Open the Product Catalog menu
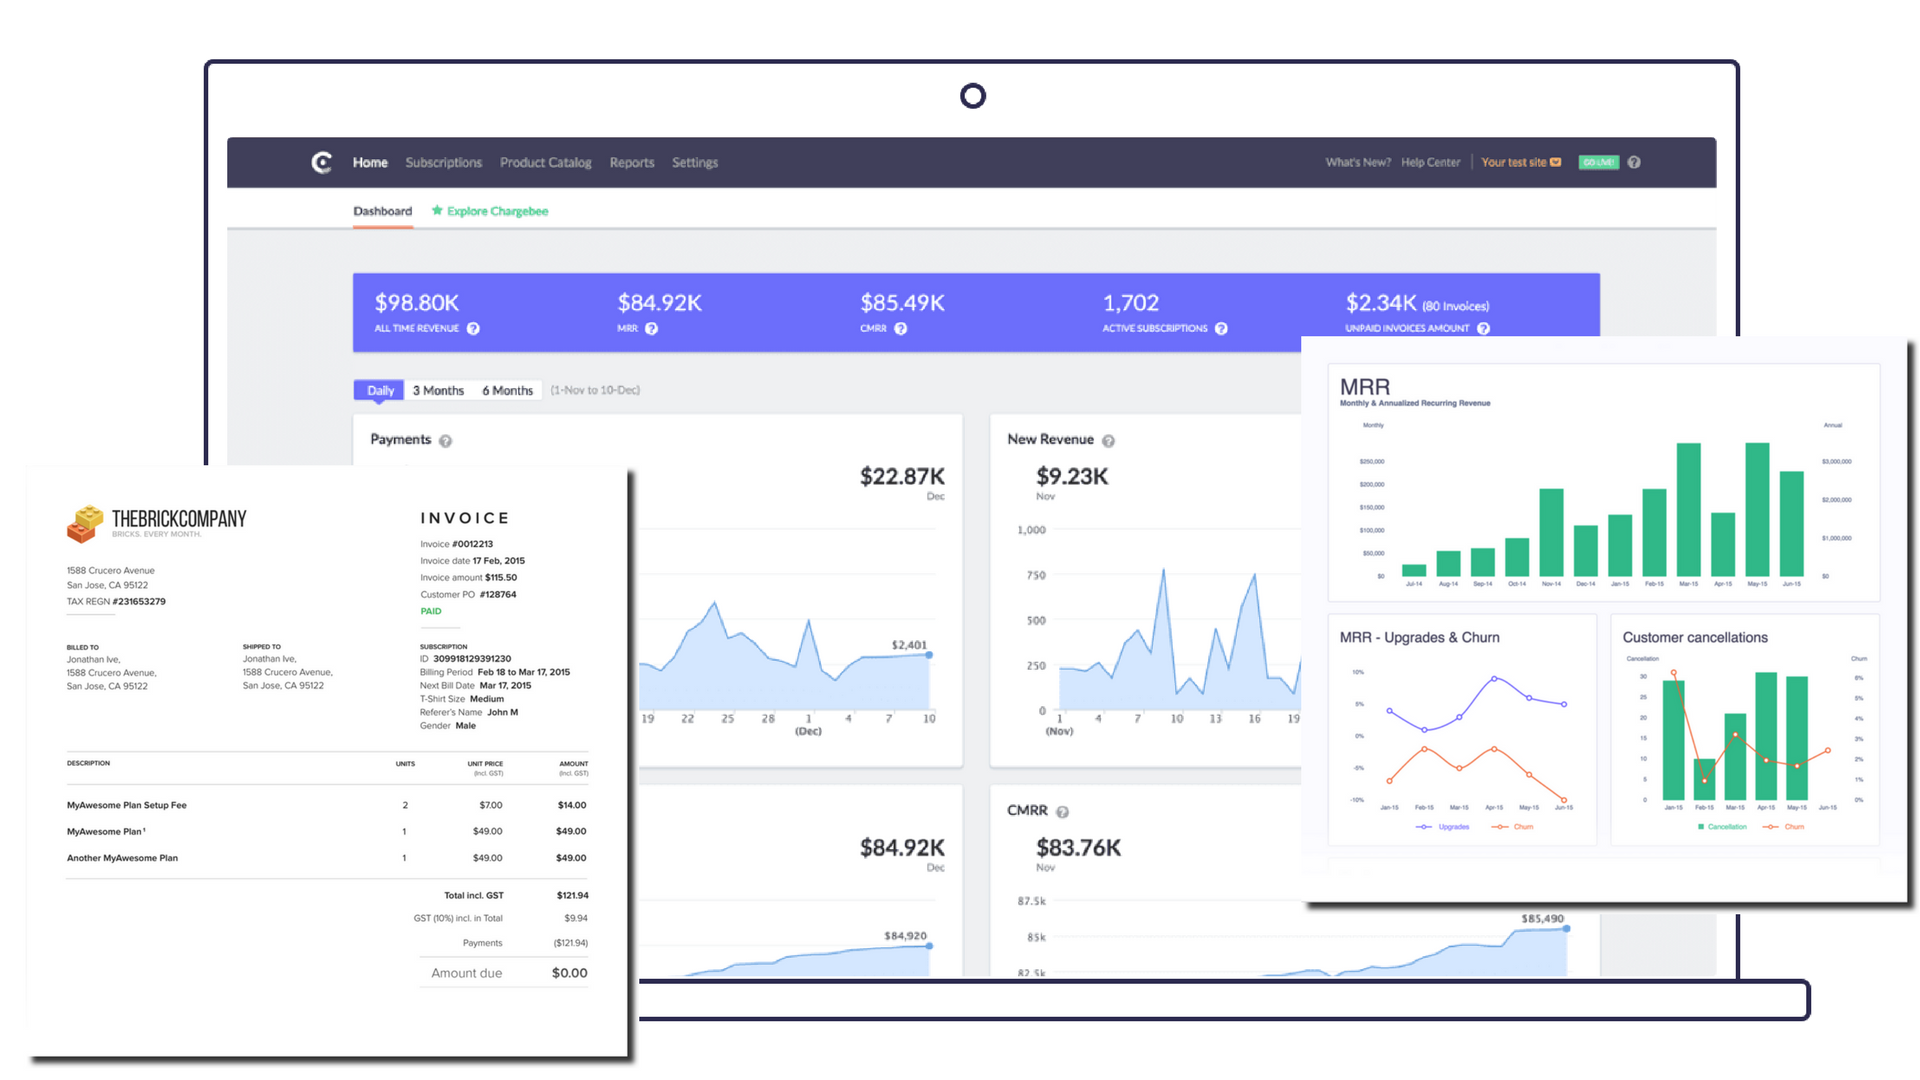Viewport: 1920px width, 1080px height. tap(545, 162)
